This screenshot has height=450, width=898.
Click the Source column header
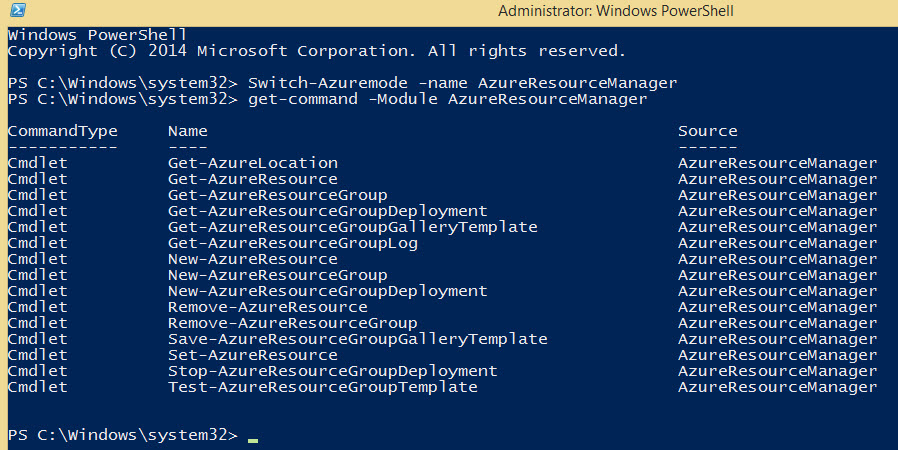708,131
